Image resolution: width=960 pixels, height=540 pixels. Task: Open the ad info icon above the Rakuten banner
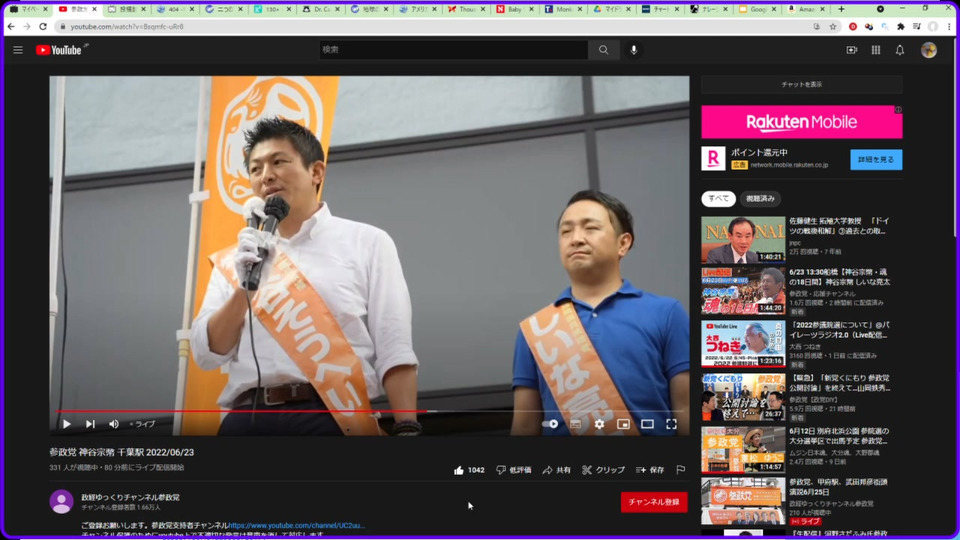pos(898,110)
